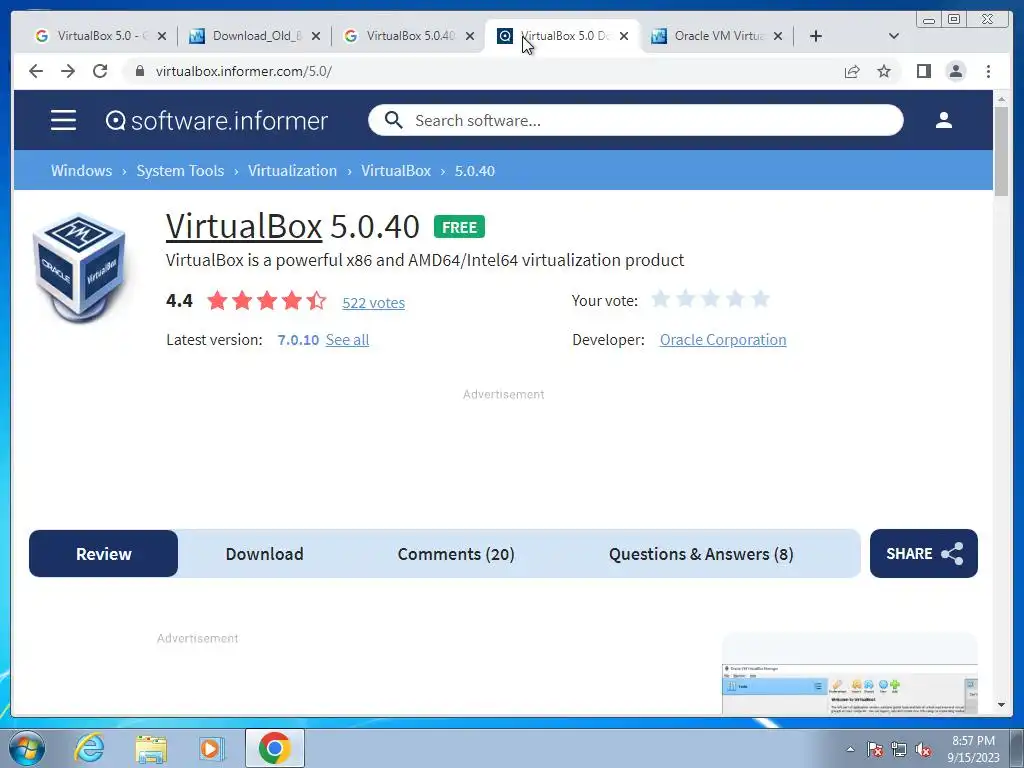Viewport: 1024px width, 768px height.
Task: Switch to the Download tab
Action: click(x=264, y=554)
